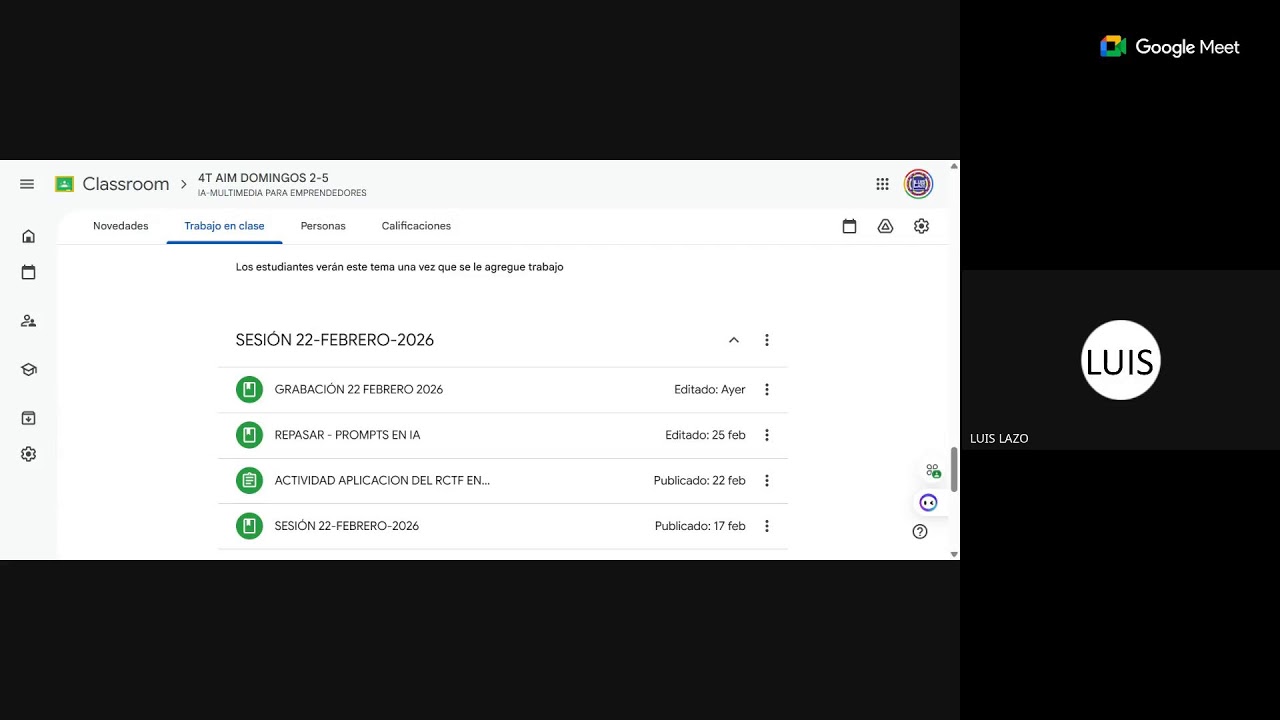This screenshot has width=1280, height=720.
Task: Open more options for REPASAR - PROMPTS EN IA
Action: pos(767,435)
